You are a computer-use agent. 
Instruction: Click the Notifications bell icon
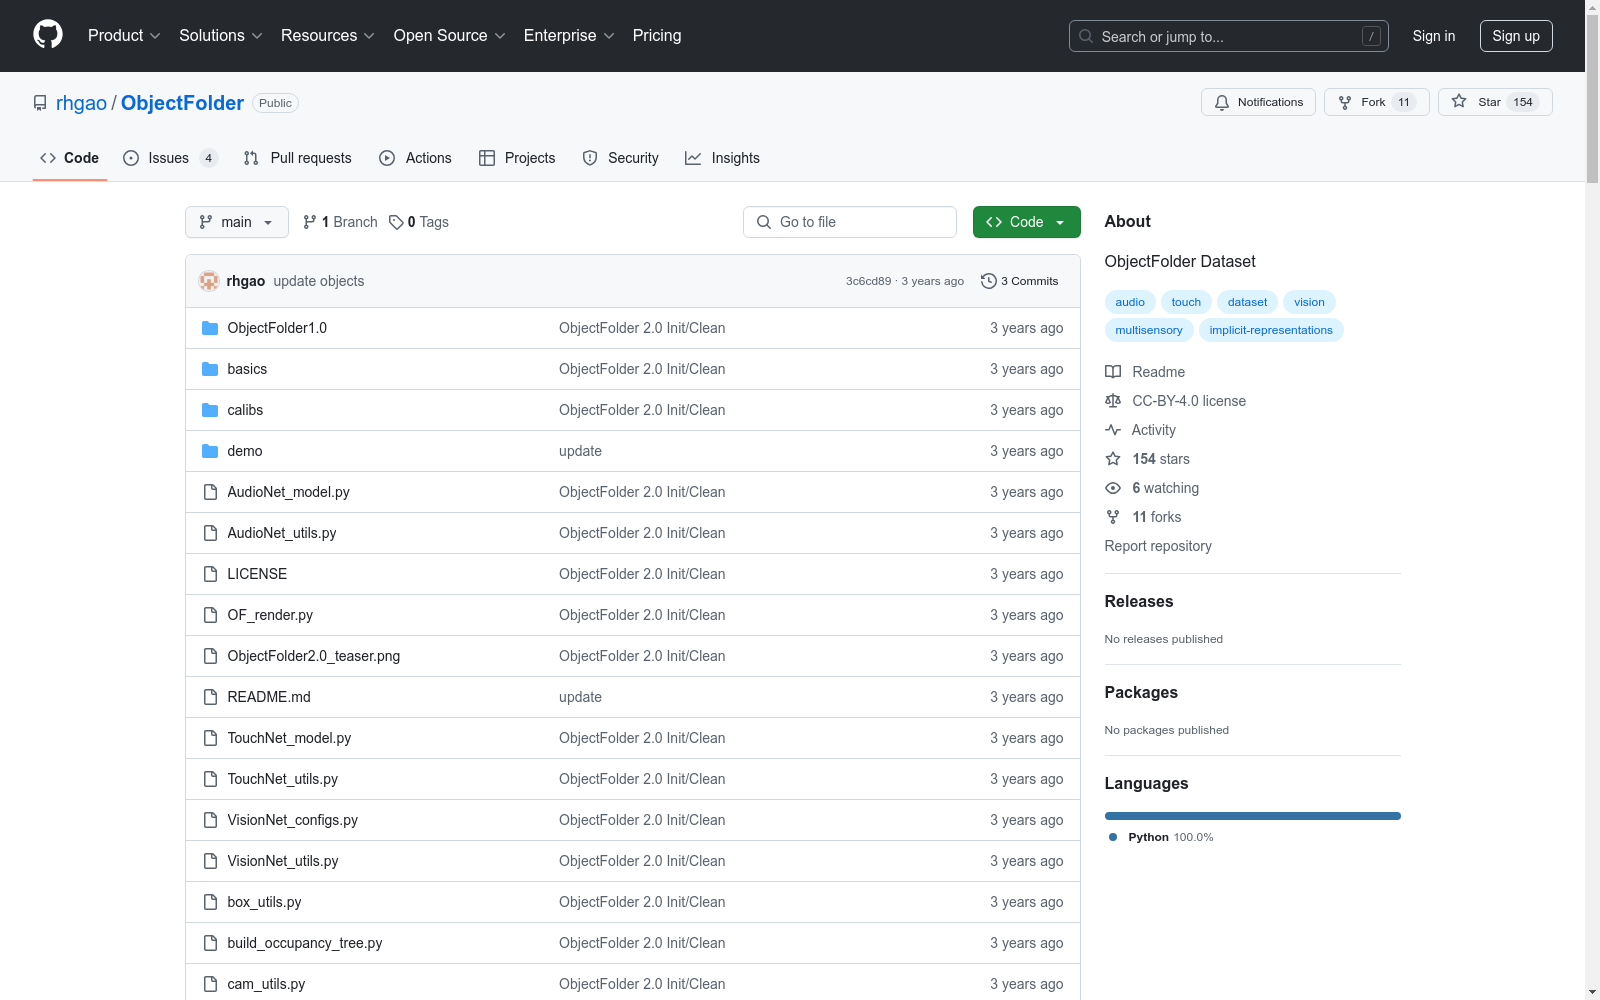[x=1222, y=102]
